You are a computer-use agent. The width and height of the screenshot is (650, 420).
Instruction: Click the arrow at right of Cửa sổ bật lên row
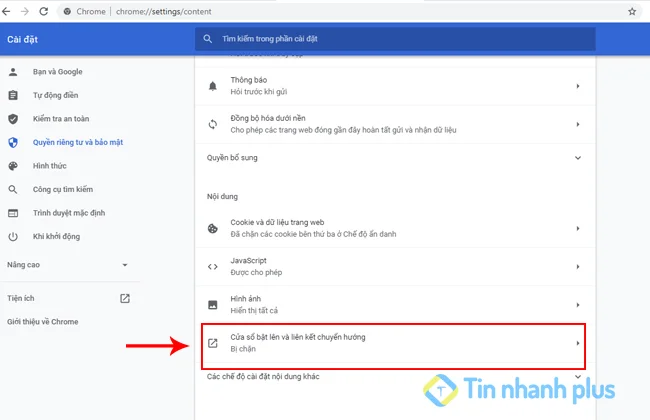click(578, 343)
